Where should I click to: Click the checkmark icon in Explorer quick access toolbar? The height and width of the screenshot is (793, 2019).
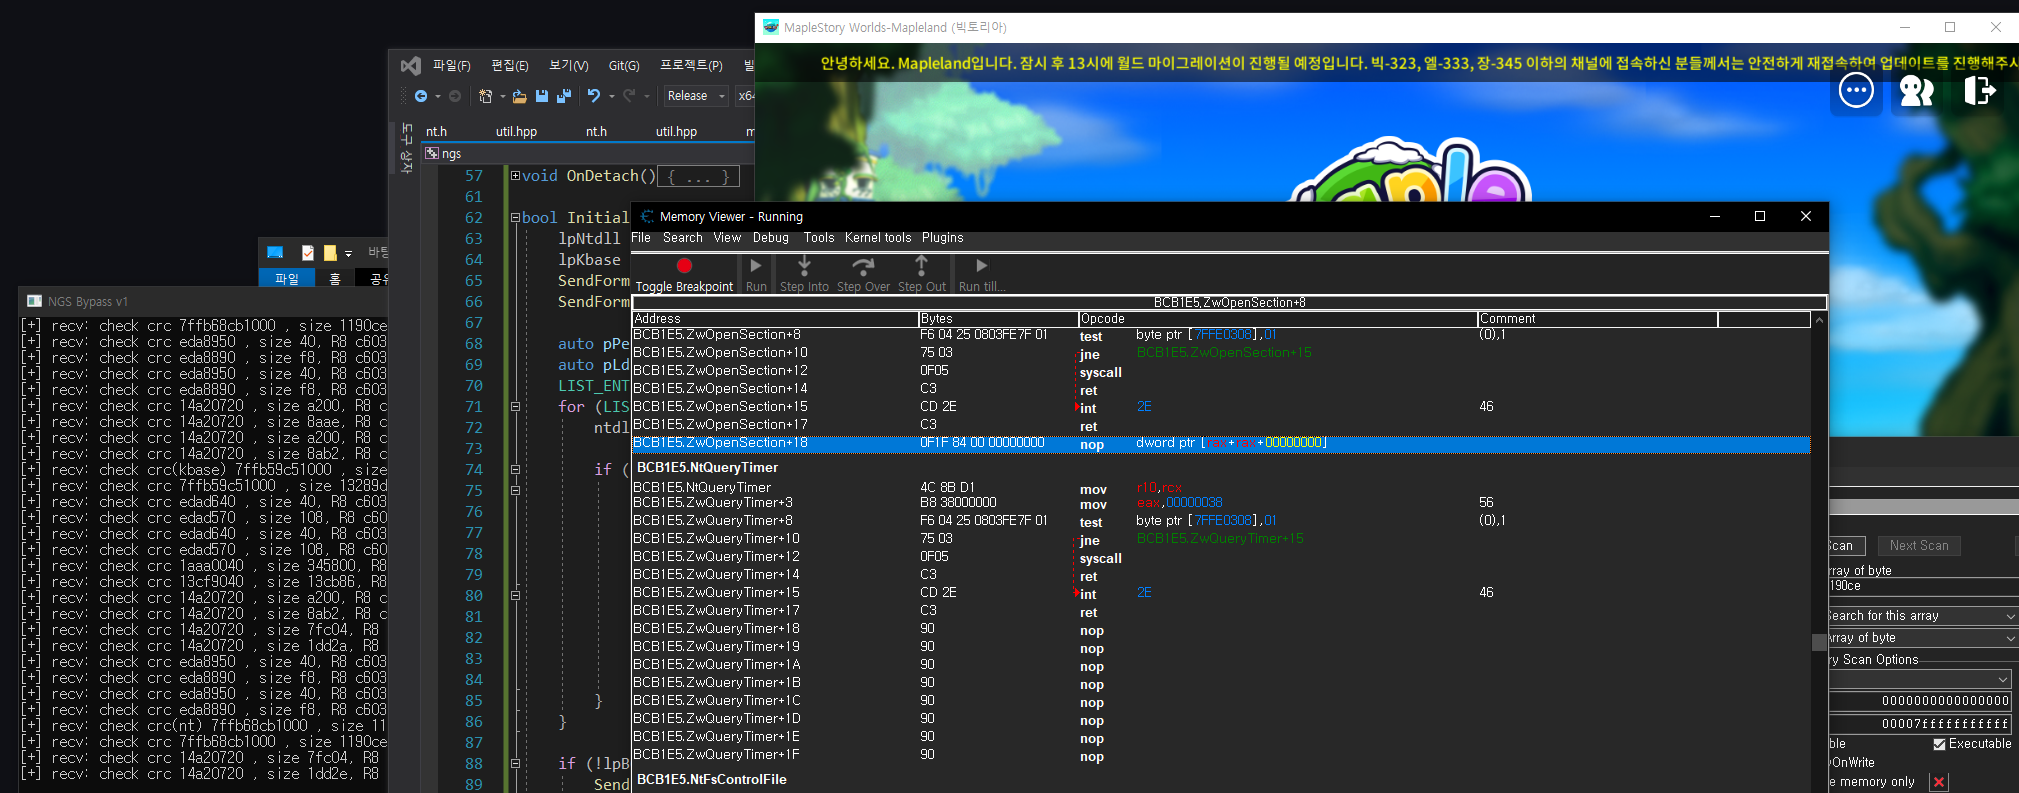click(x=308, y=253)
